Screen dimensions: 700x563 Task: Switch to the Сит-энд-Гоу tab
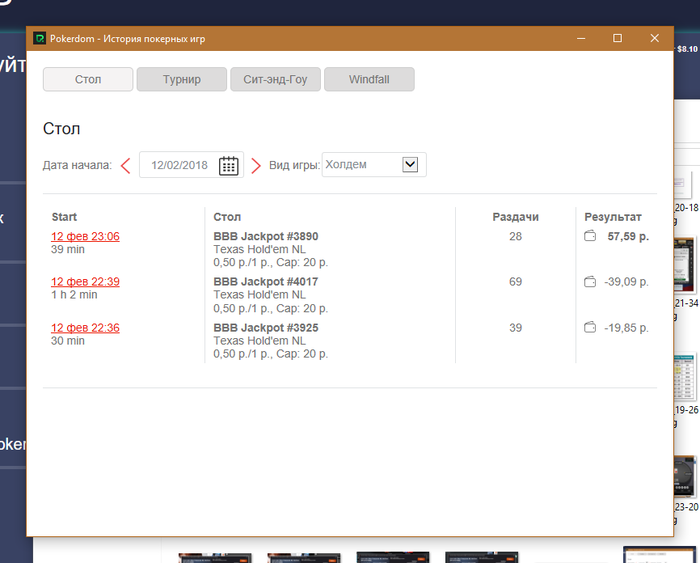pyautogui.click(x=275, y=79)
